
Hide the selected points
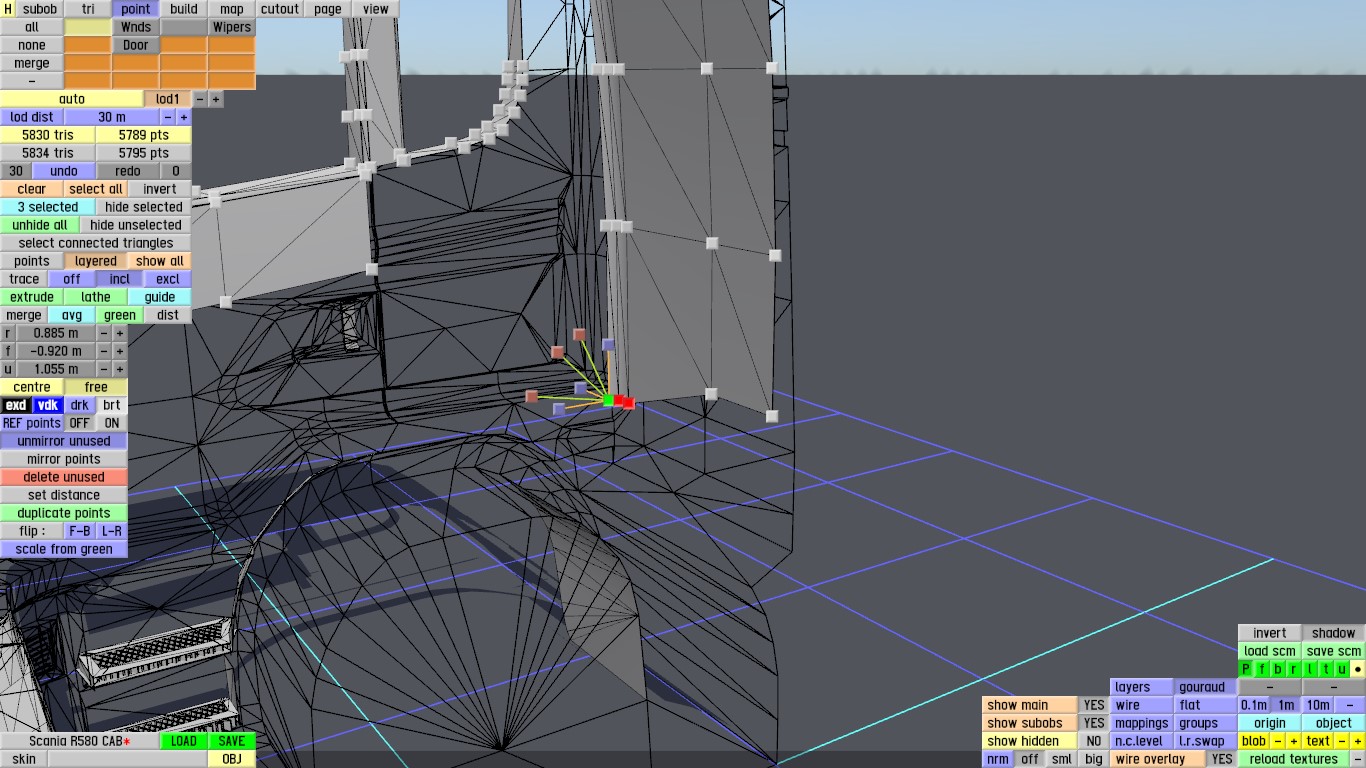[x=144, y=207]
